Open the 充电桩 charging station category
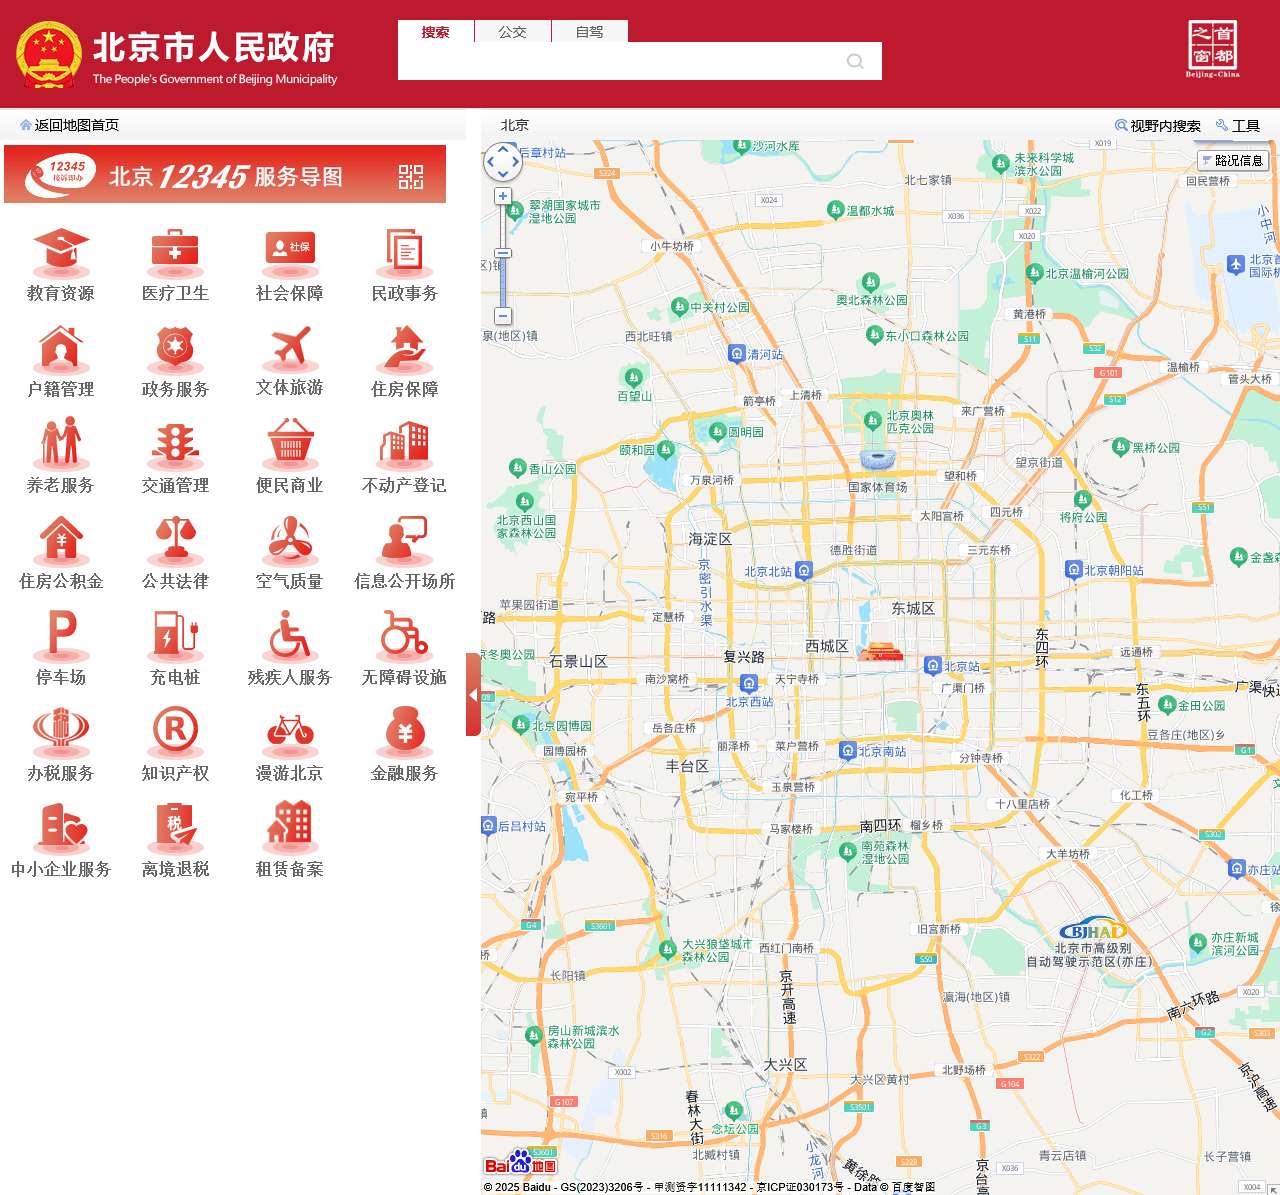This screenshot has height=1195, width=1280. pyautogui.click(x=175, y=638)
